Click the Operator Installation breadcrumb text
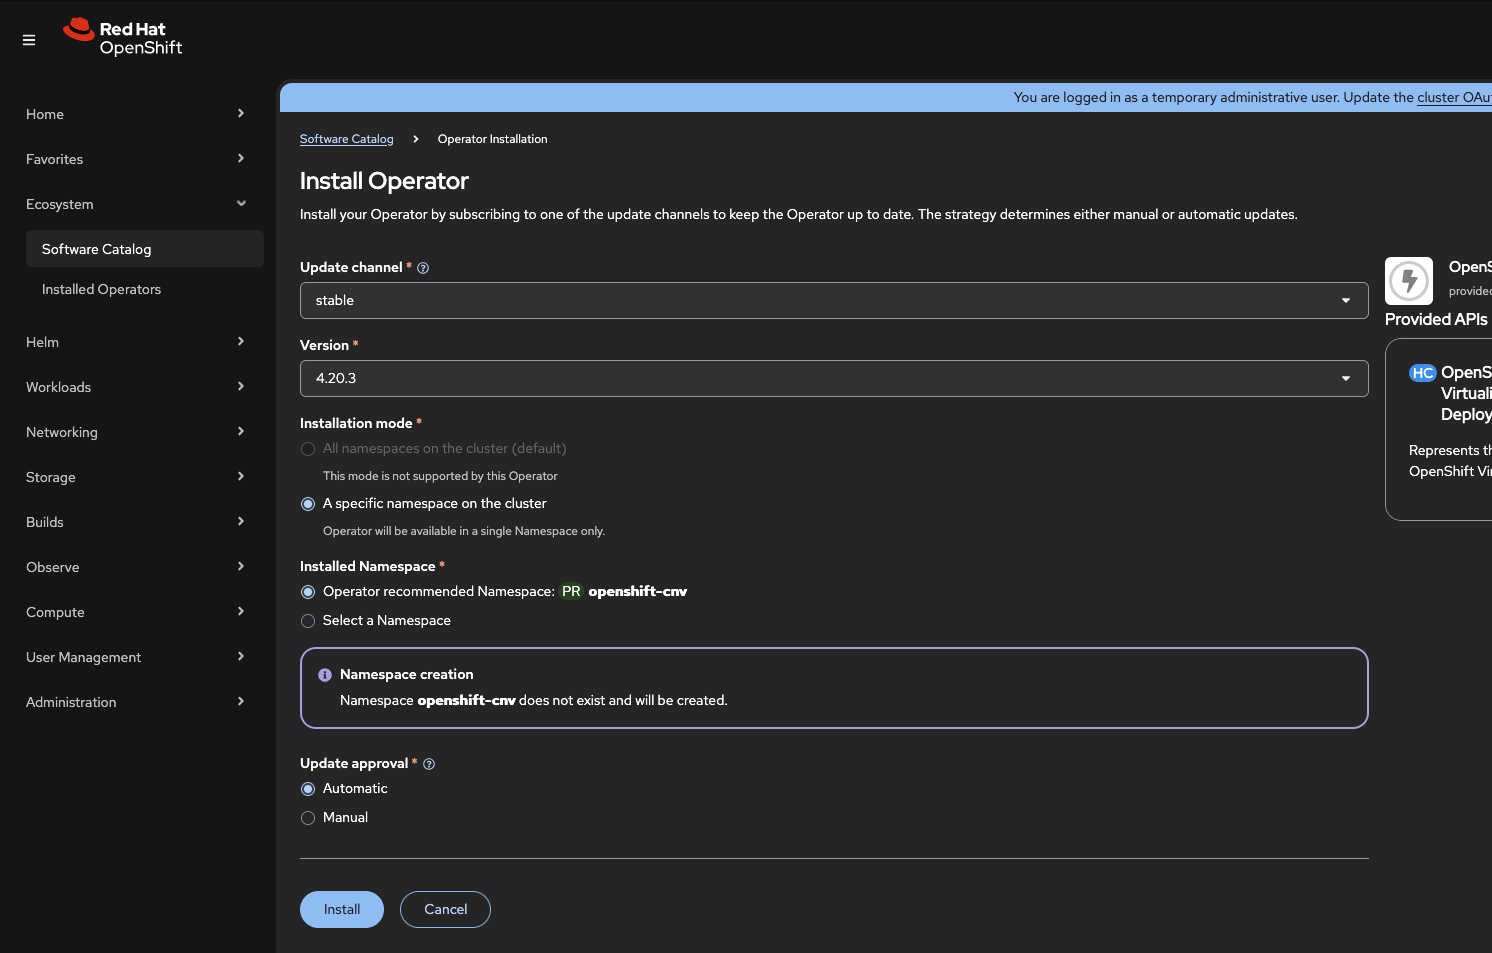 [493, 139]
